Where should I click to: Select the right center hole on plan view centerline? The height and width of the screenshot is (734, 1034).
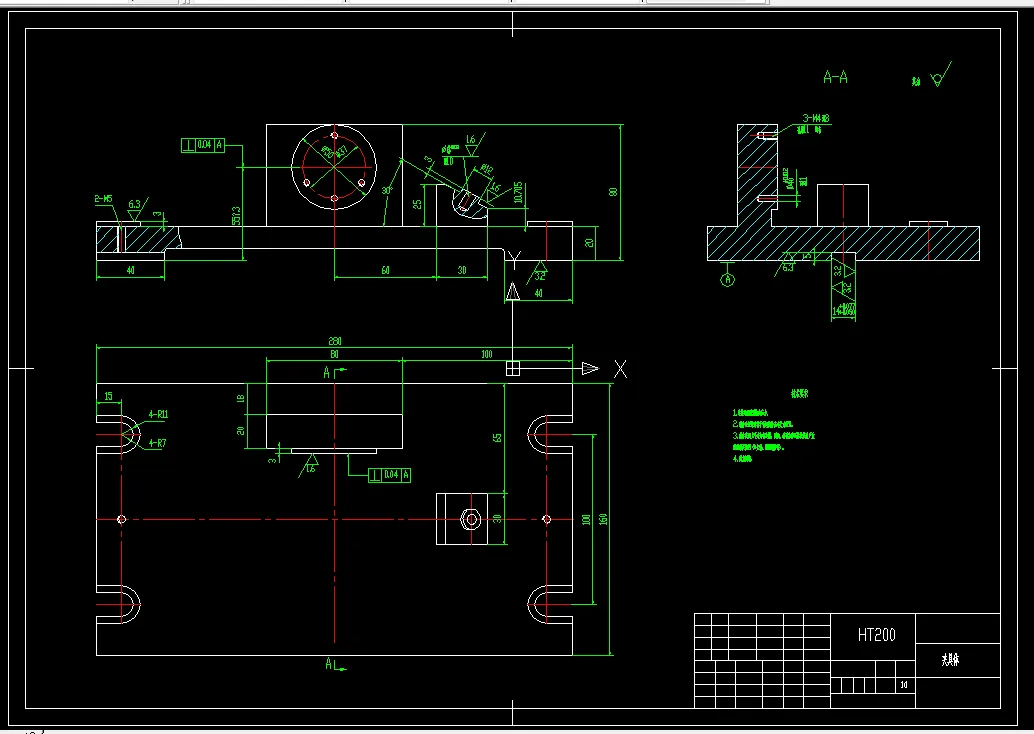pos(547,520)
